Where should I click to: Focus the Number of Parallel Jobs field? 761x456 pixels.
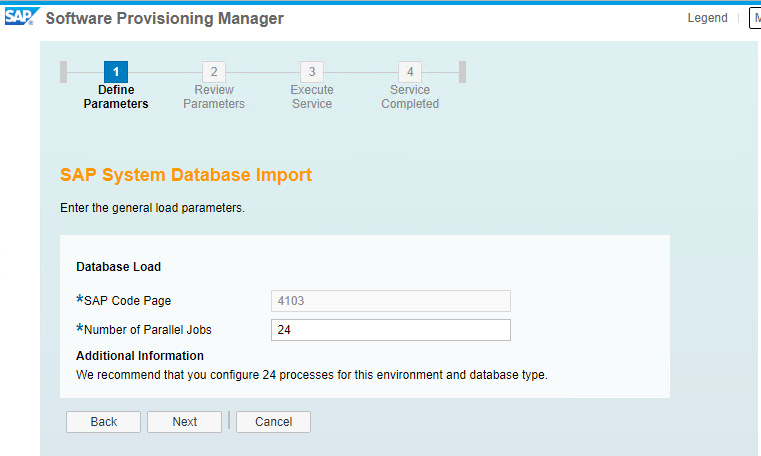[391, 330]
